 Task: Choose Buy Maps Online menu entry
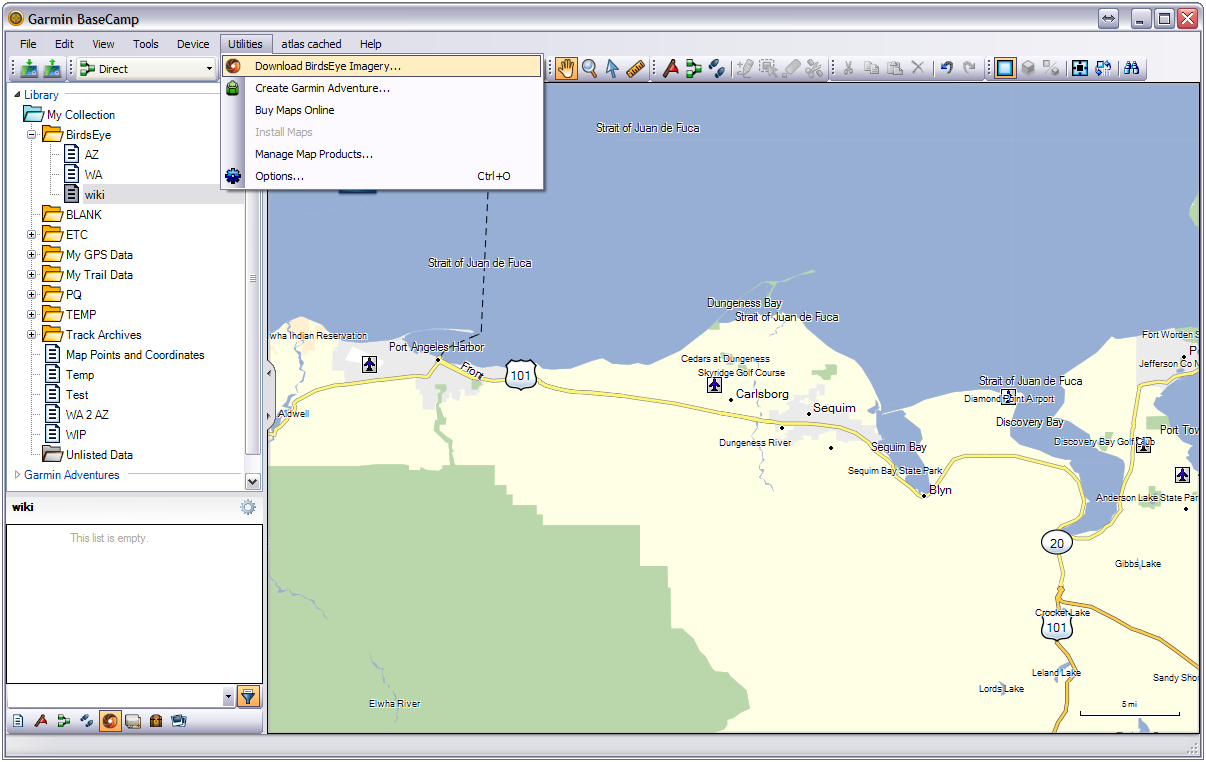point(382,110)
